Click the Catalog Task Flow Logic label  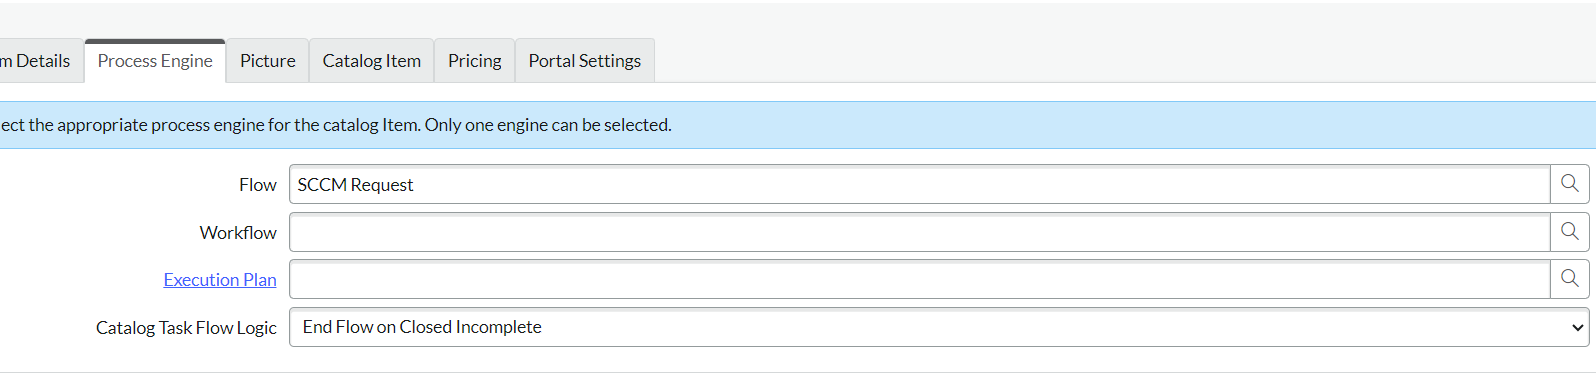point(186,328)
